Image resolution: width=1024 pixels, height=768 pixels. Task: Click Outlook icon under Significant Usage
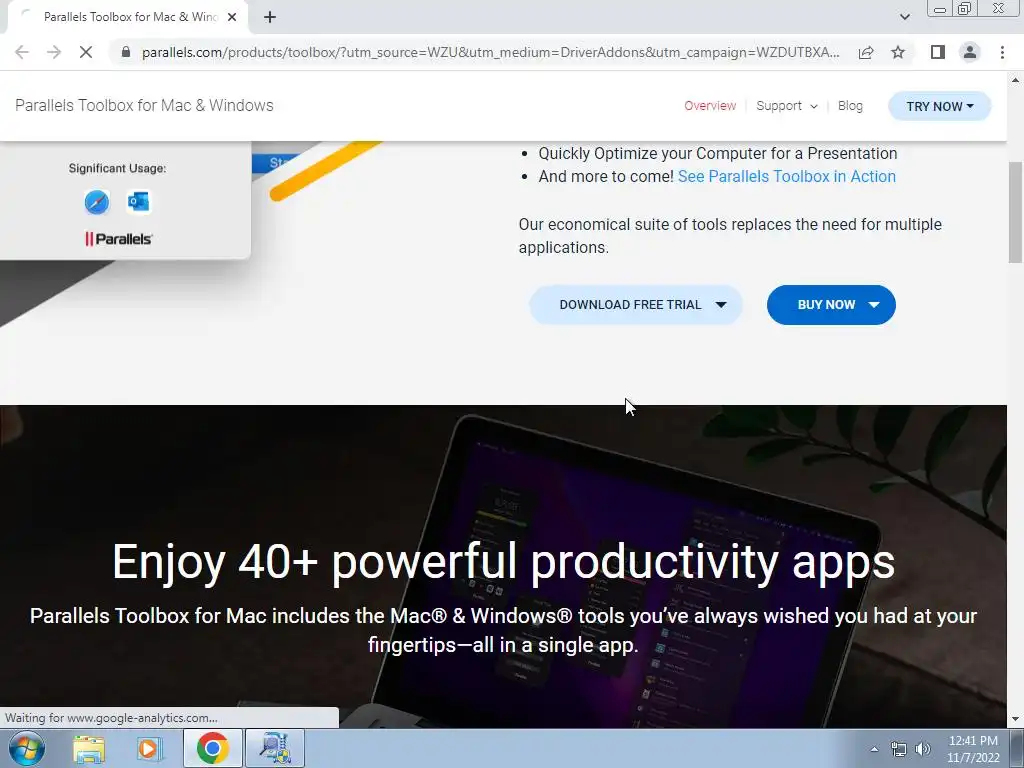click(138, 202)
